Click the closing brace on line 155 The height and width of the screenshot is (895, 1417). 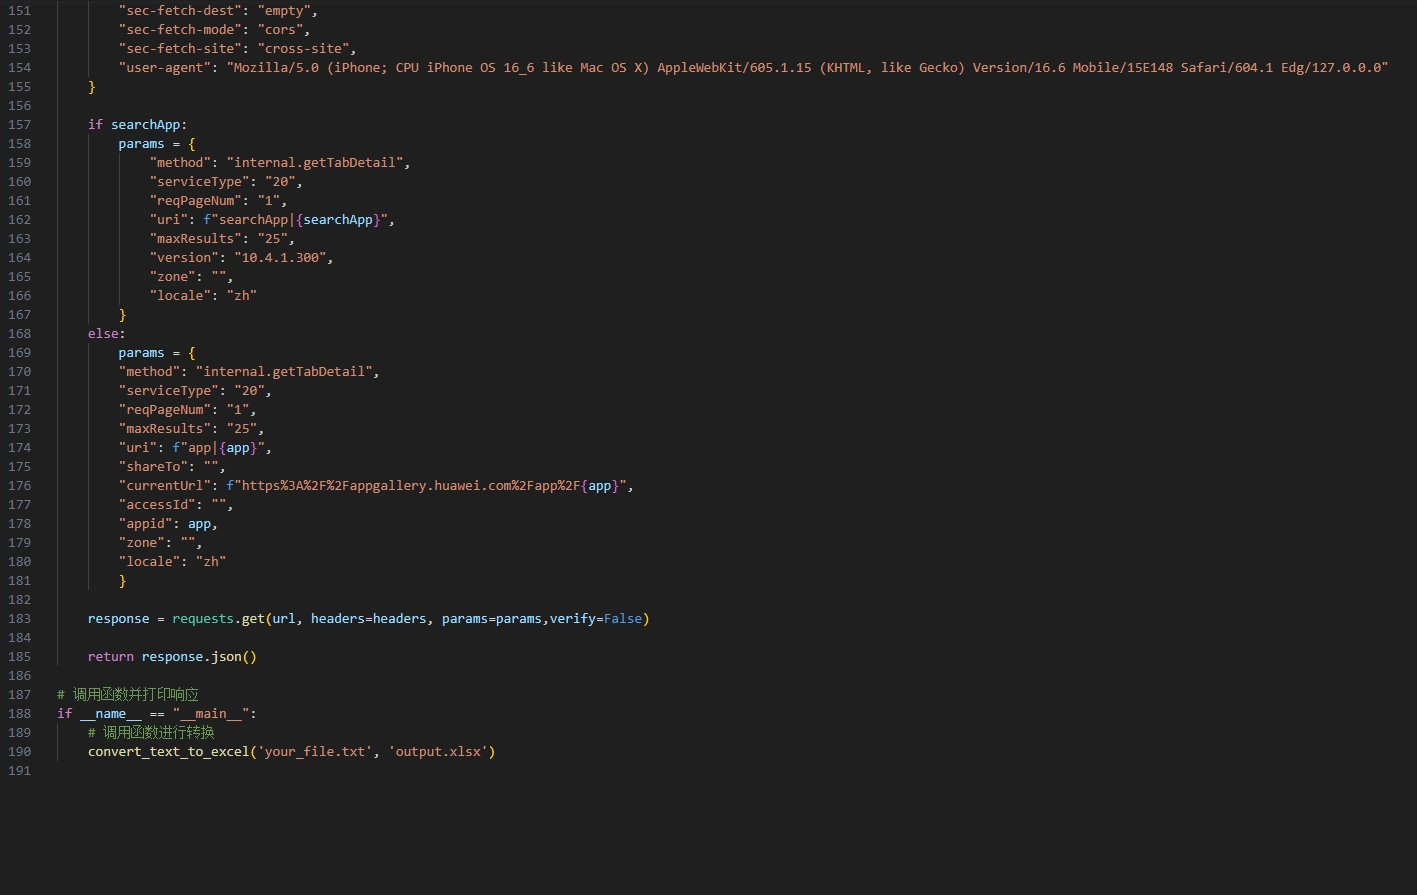click(92, 87)
